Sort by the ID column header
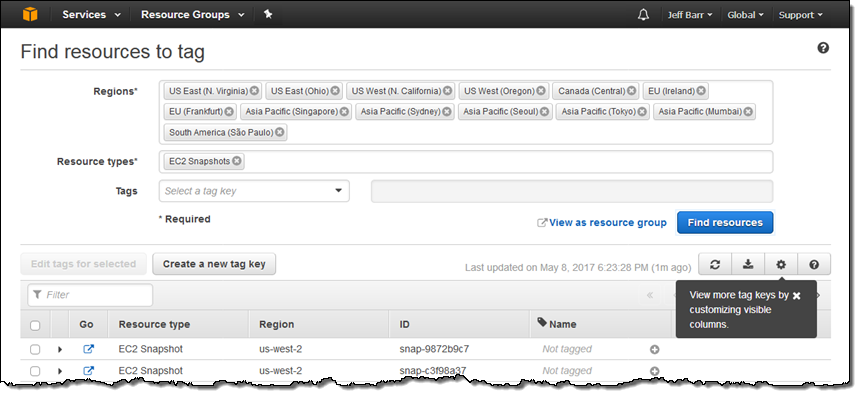This screenshot has height=396, width=860. (404, 324)
